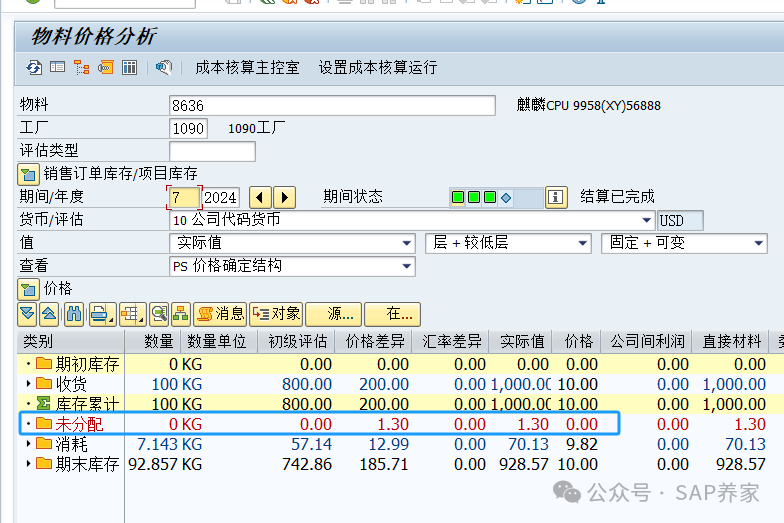Click the 公司间利润 column header
Viewport: 784px width, 523px height.
(646, 342)
